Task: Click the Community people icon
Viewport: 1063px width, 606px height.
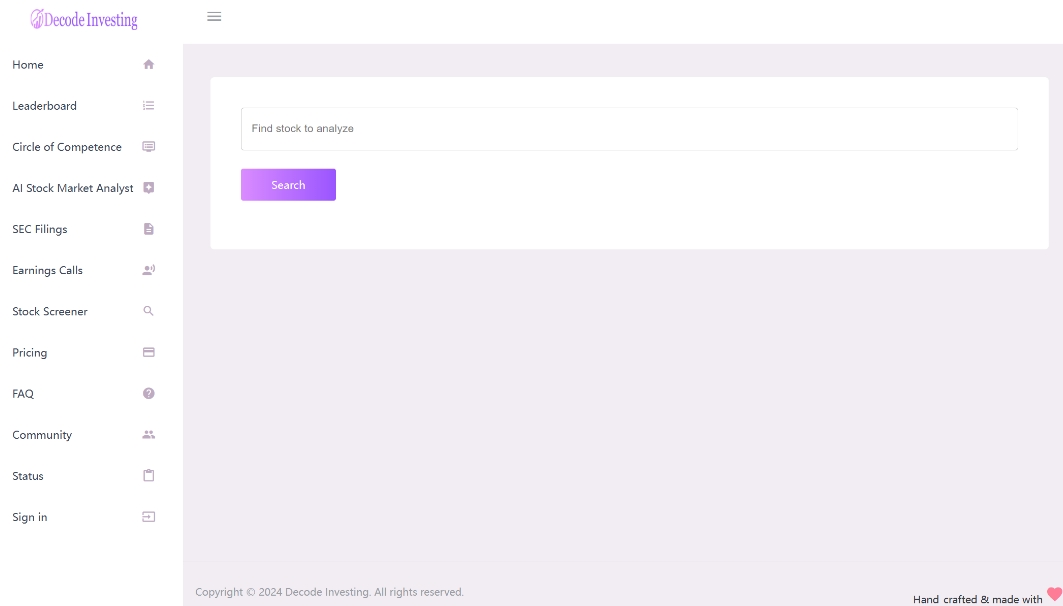Action: point(149,435)
